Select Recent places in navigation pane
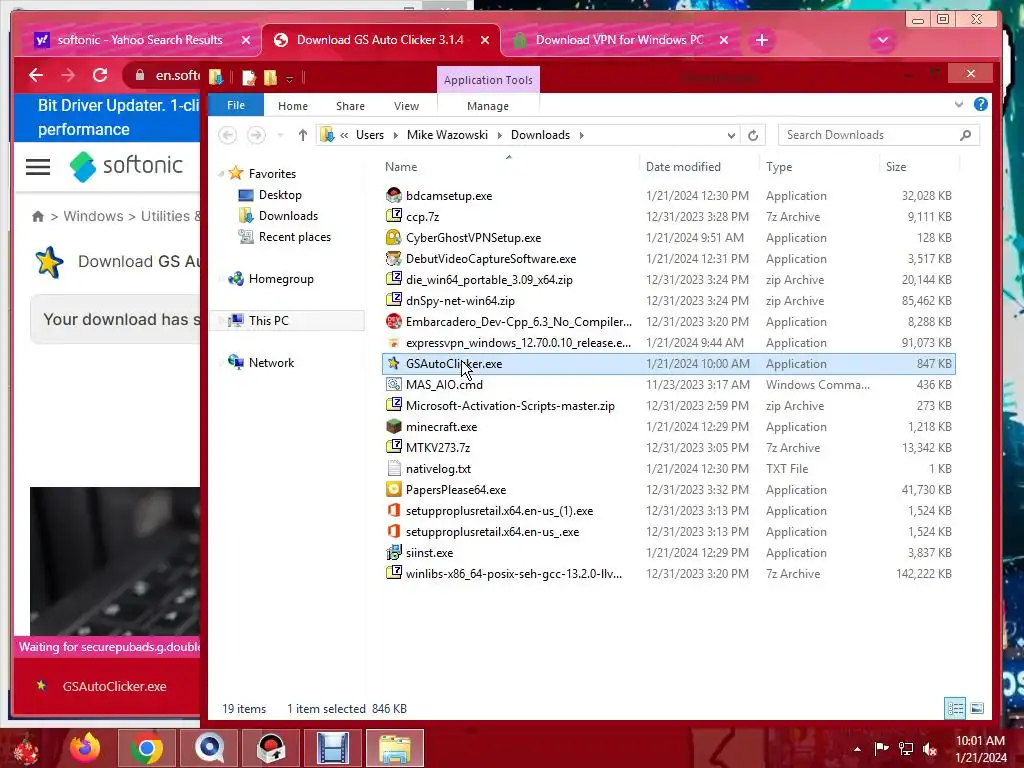This screenshot has width=1024, height=768. click(x=295, y=236)
